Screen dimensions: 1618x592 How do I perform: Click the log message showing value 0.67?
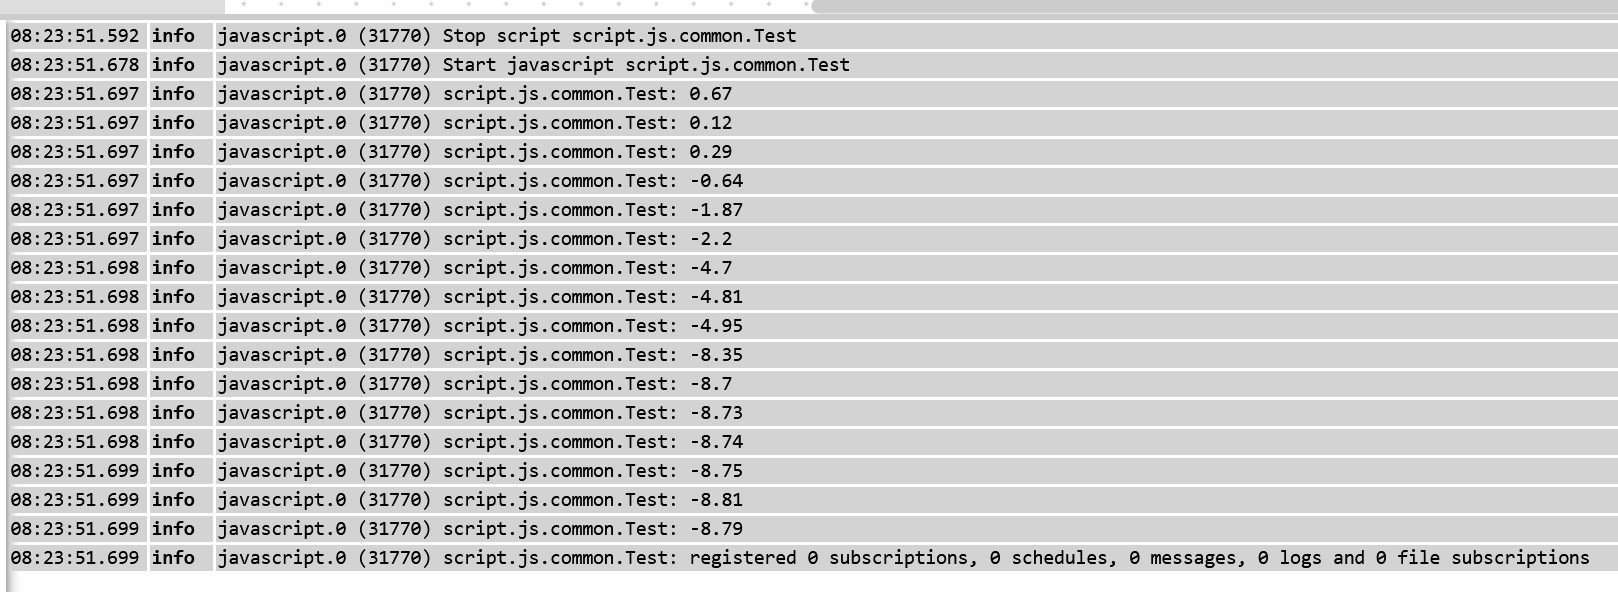tap(812, 94)
